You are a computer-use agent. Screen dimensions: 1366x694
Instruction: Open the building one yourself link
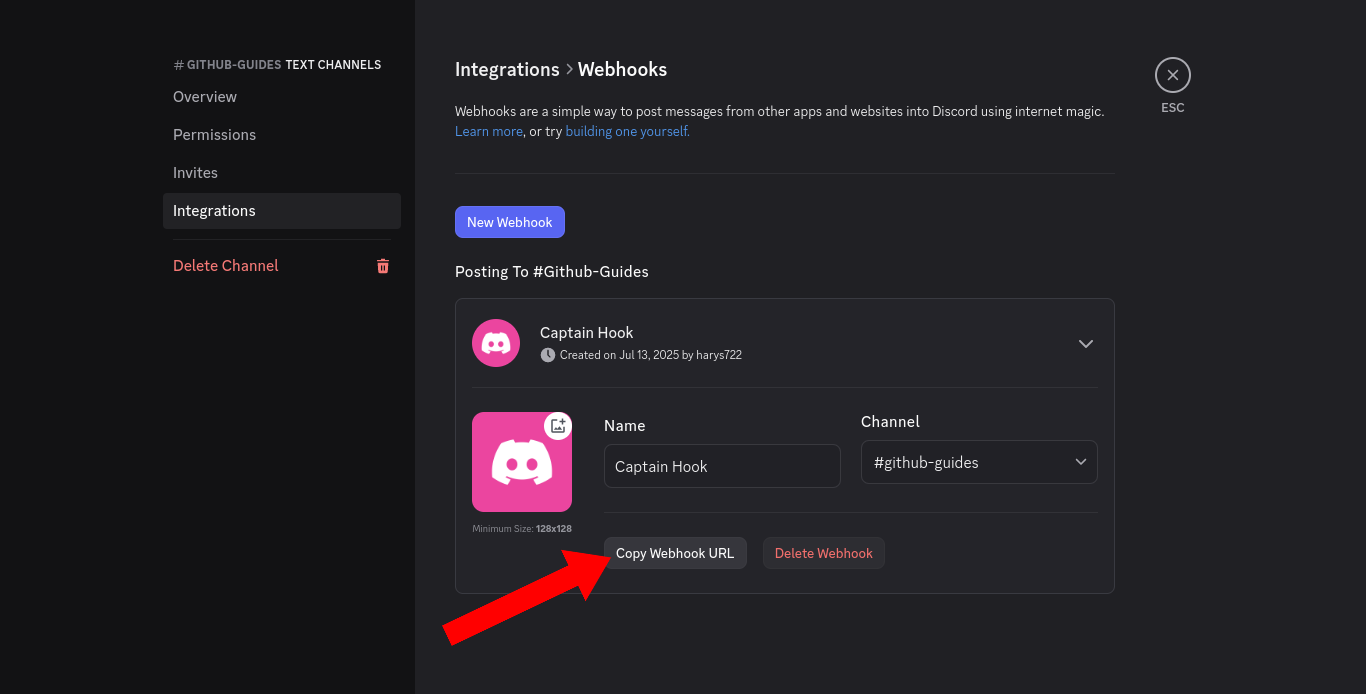click(x=627, y=131)
